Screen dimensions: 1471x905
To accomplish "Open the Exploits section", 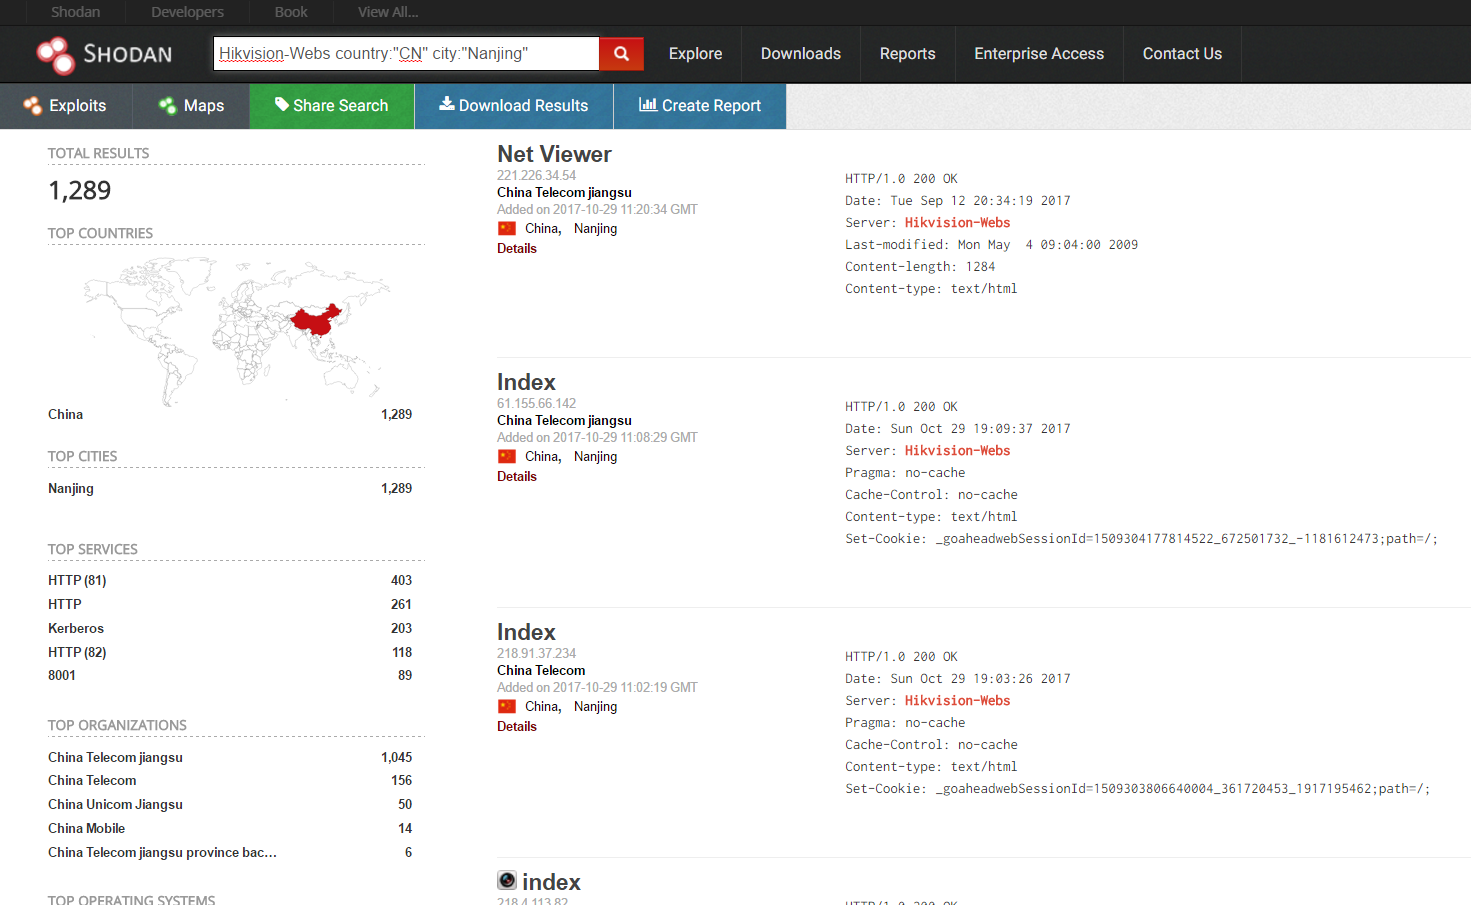I will pyautogui.click(x=66, y=106).
